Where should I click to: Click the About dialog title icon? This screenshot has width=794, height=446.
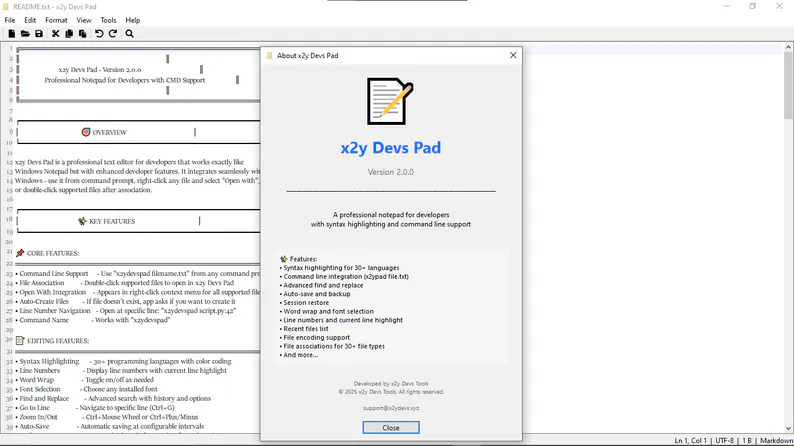click(x=269, y=55)
